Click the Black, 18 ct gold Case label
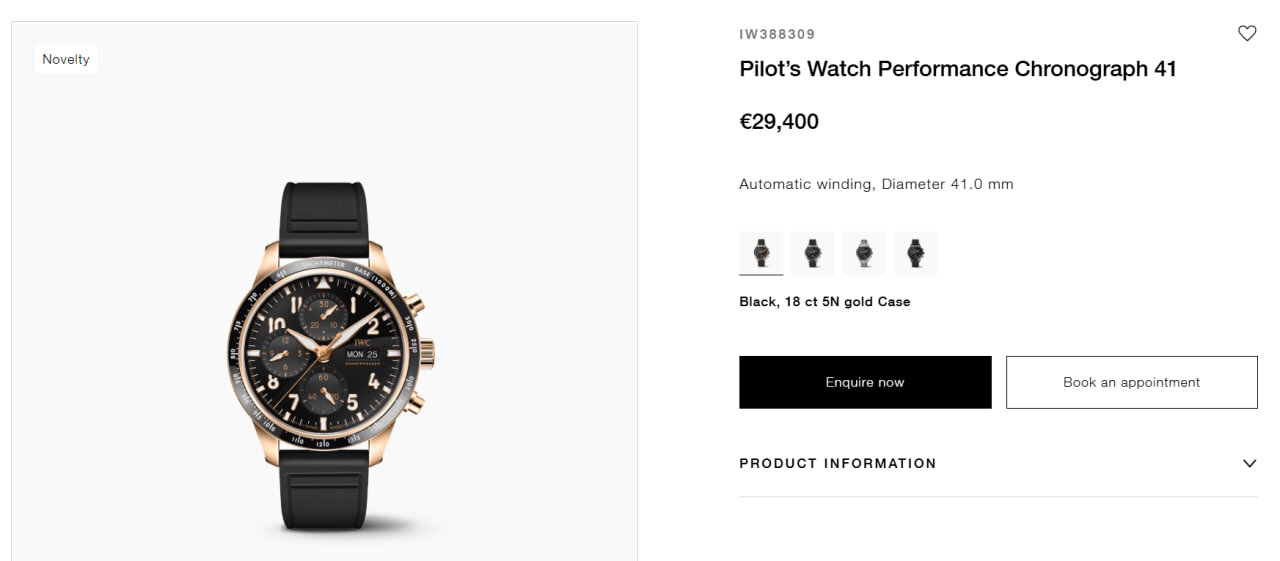1280x561 pixels. 824,301
